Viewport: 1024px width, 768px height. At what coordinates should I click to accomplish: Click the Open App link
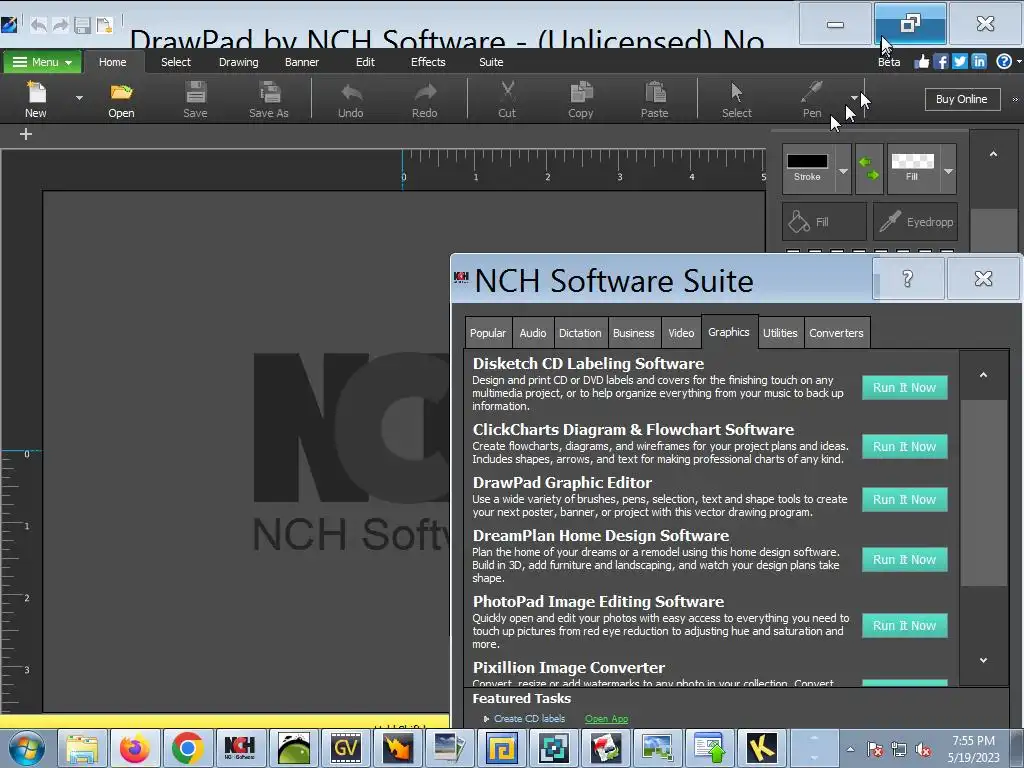point(606,718)
